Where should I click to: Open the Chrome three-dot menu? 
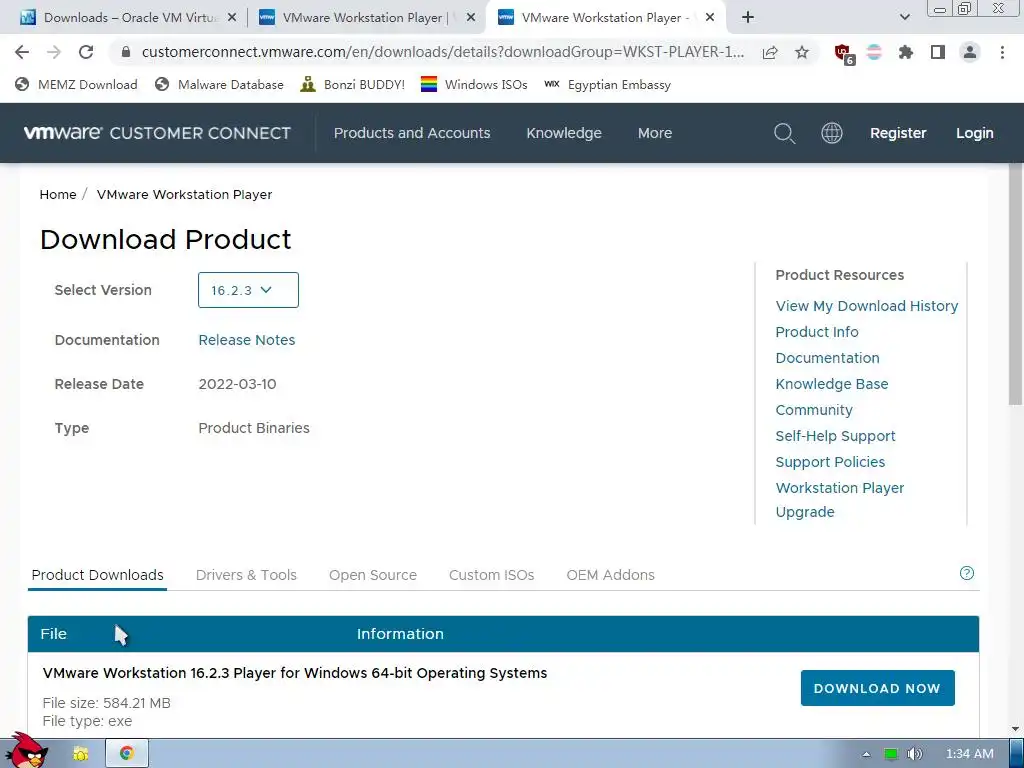(1002, 52)
